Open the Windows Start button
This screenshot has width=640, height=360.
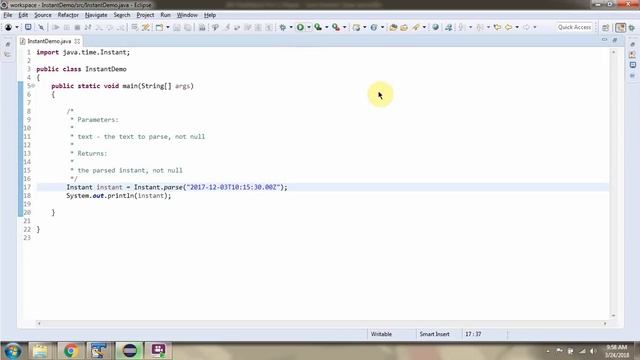click(x=13, y=351)
